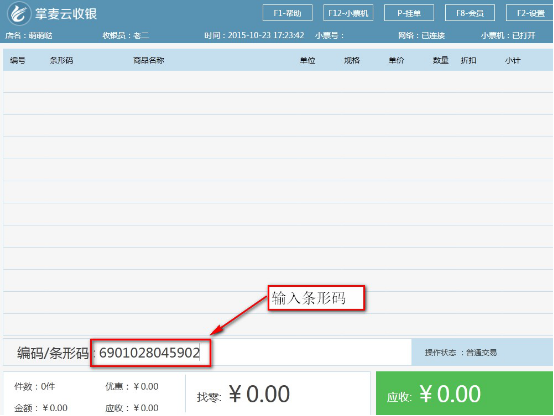The height and width of the screenshot is (416, 554).
Task: Click the 条形码 column header
Action: tap(61, 60)
